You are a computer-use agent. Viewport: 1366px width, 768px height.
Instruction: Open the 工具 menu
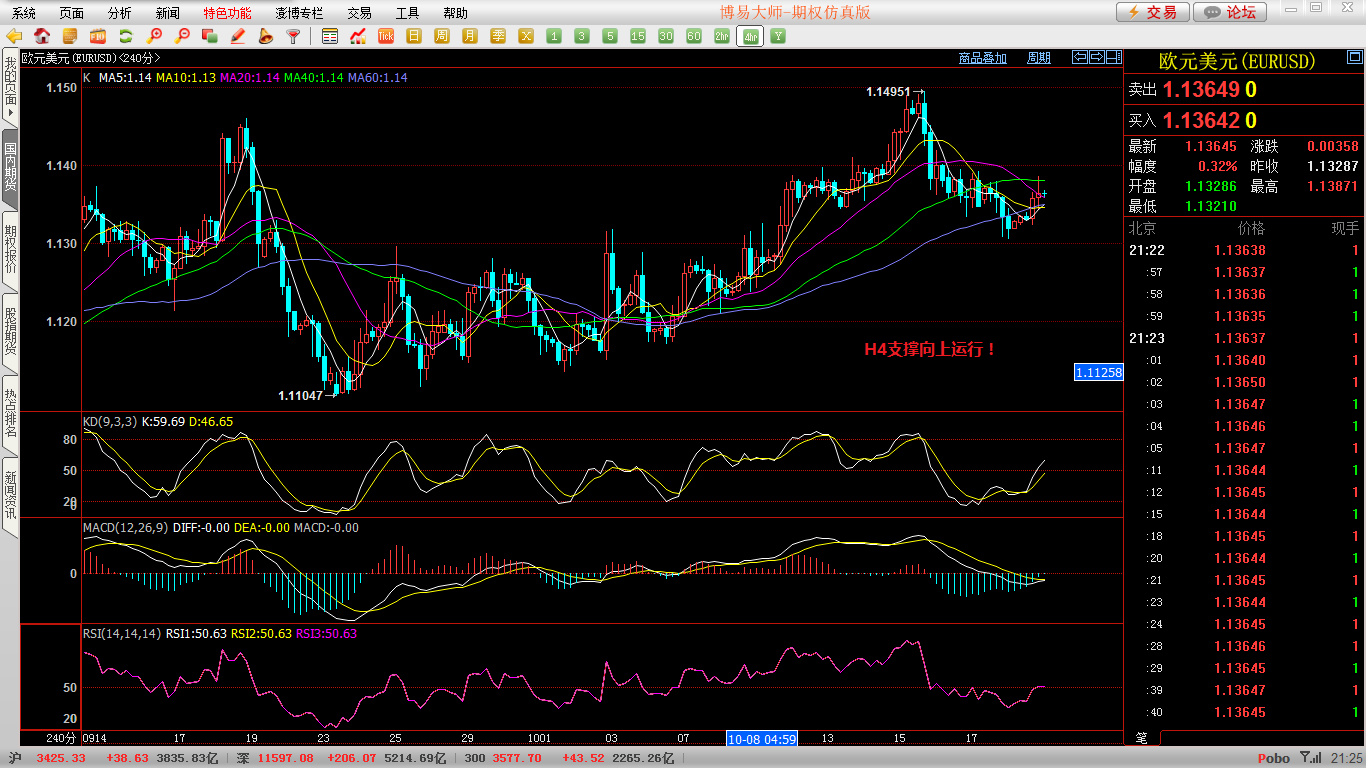point(408,13)
